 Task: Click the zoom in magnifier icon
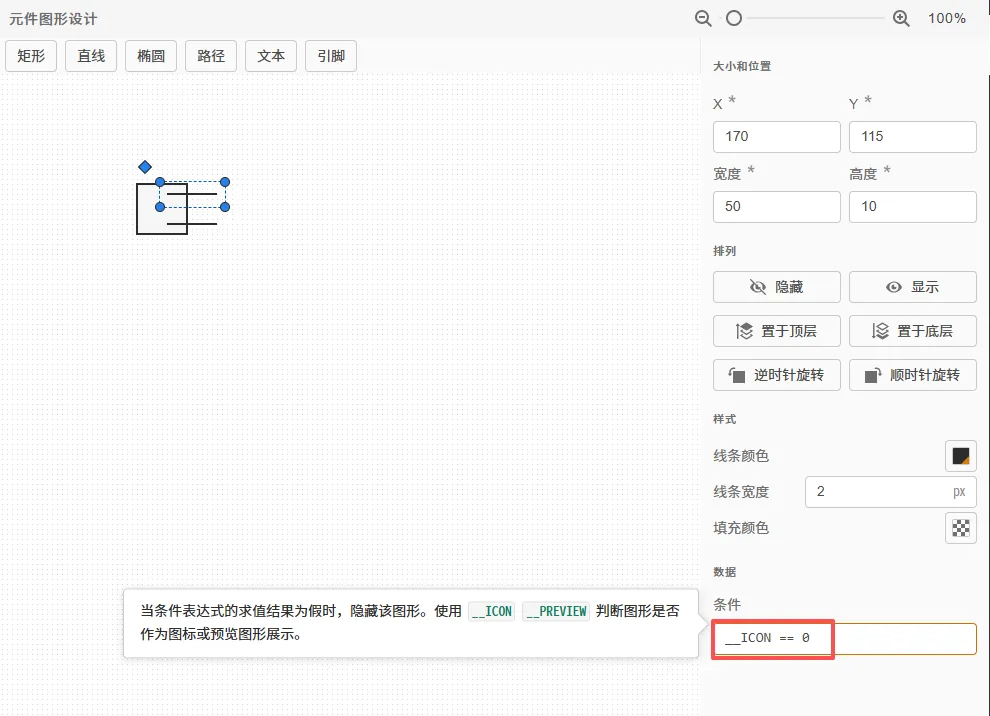(x=901, y=18)
